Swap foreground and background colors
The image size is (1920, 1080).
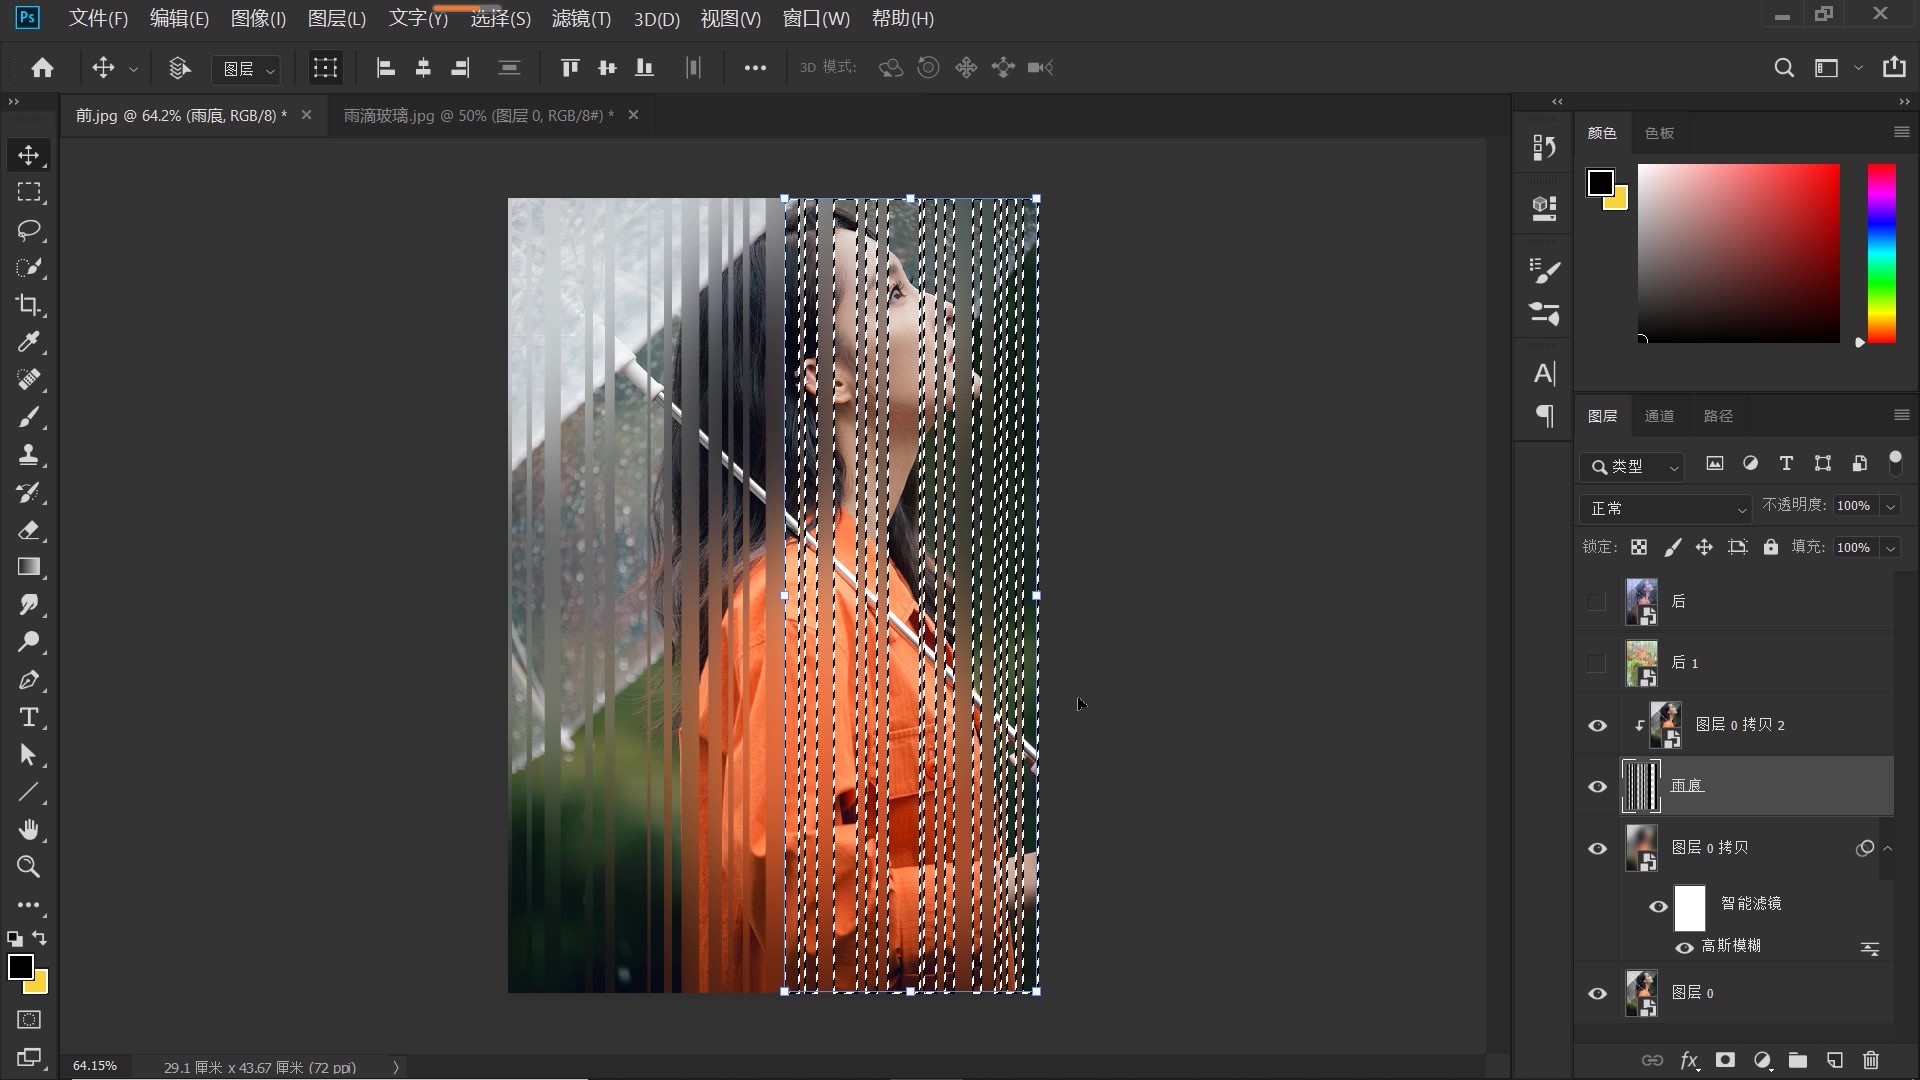[40, 938]
